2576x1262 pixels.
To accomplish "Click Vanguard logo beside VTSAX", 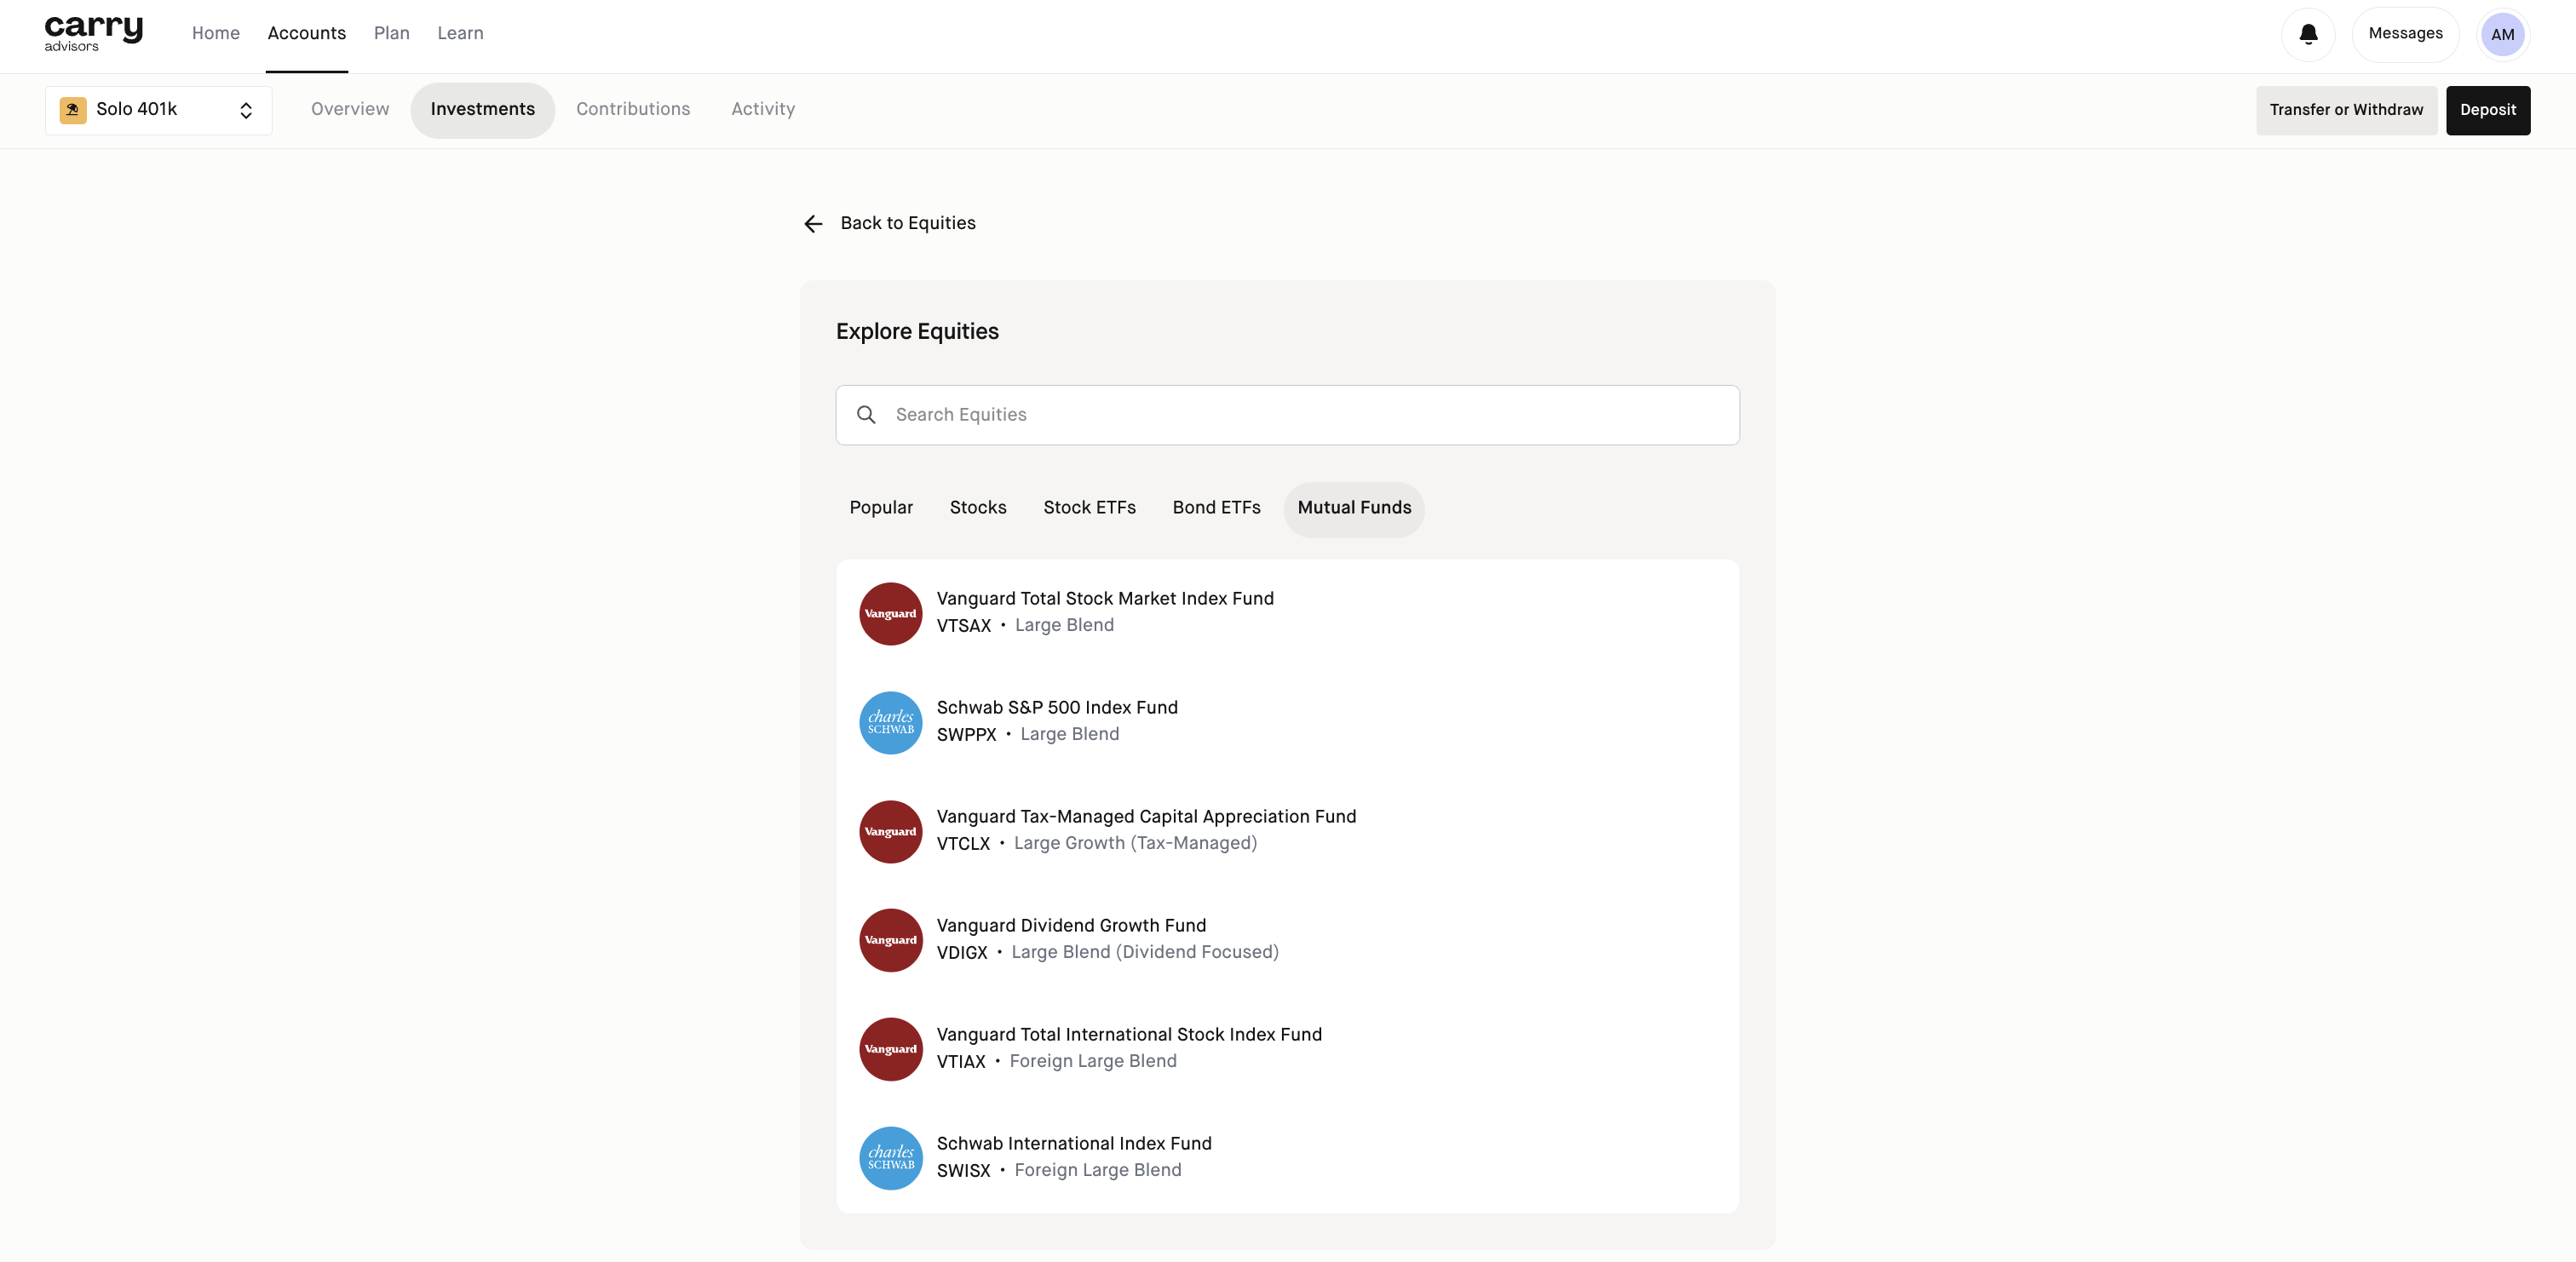I will coord(890,613).
